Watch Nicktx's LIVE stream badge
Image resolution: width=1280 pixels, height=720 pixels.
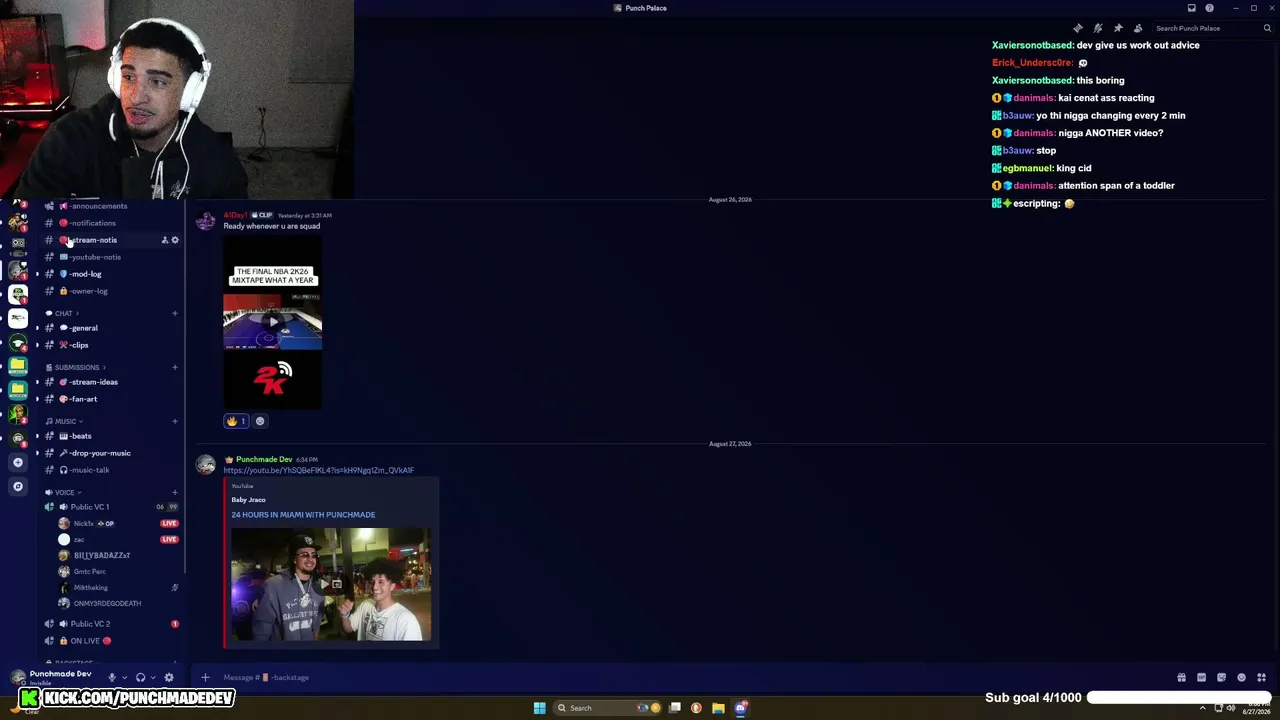169,523
